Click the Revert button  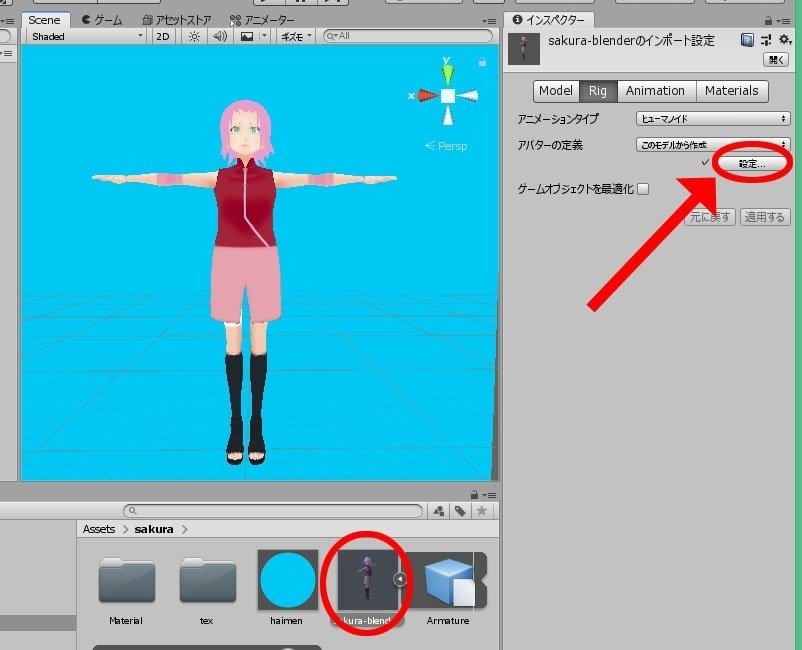click(710, 217)
